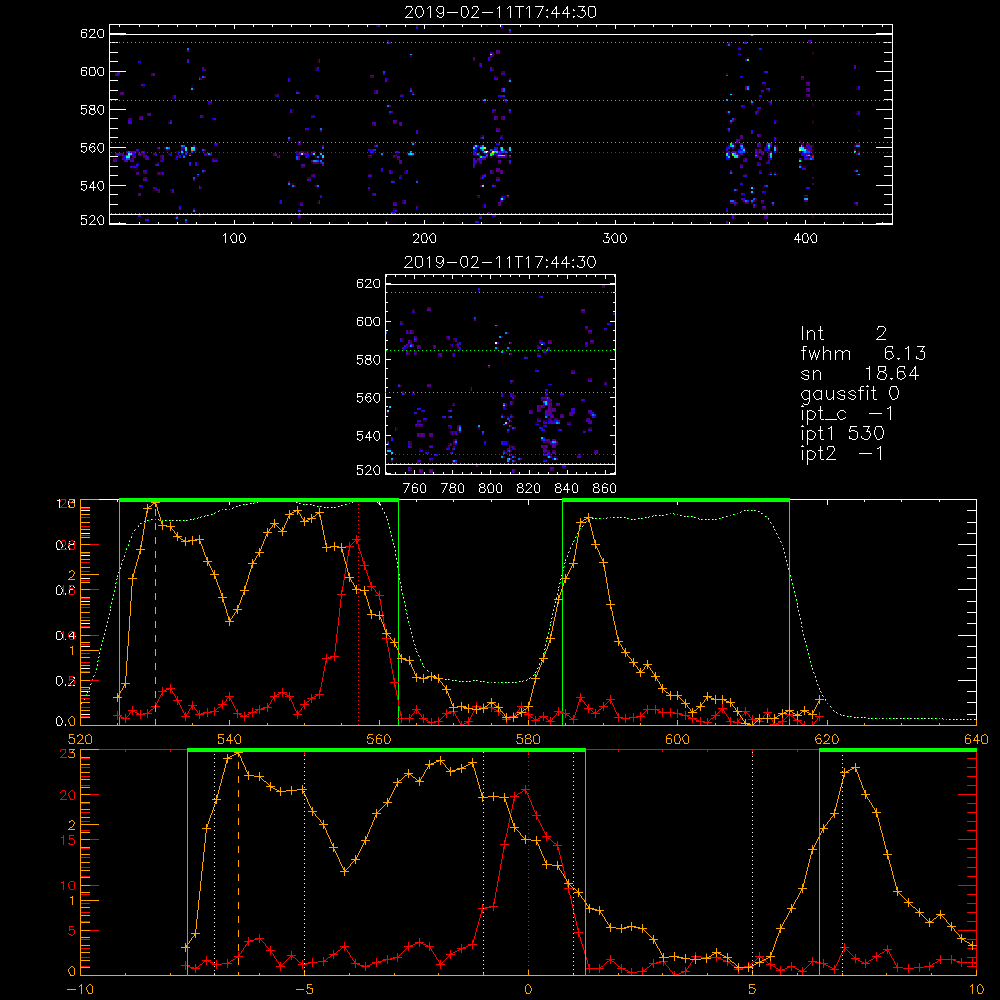Click y-axis label 600 on middle plot
1000x1000 pixels.
click(x=368, y=321)
